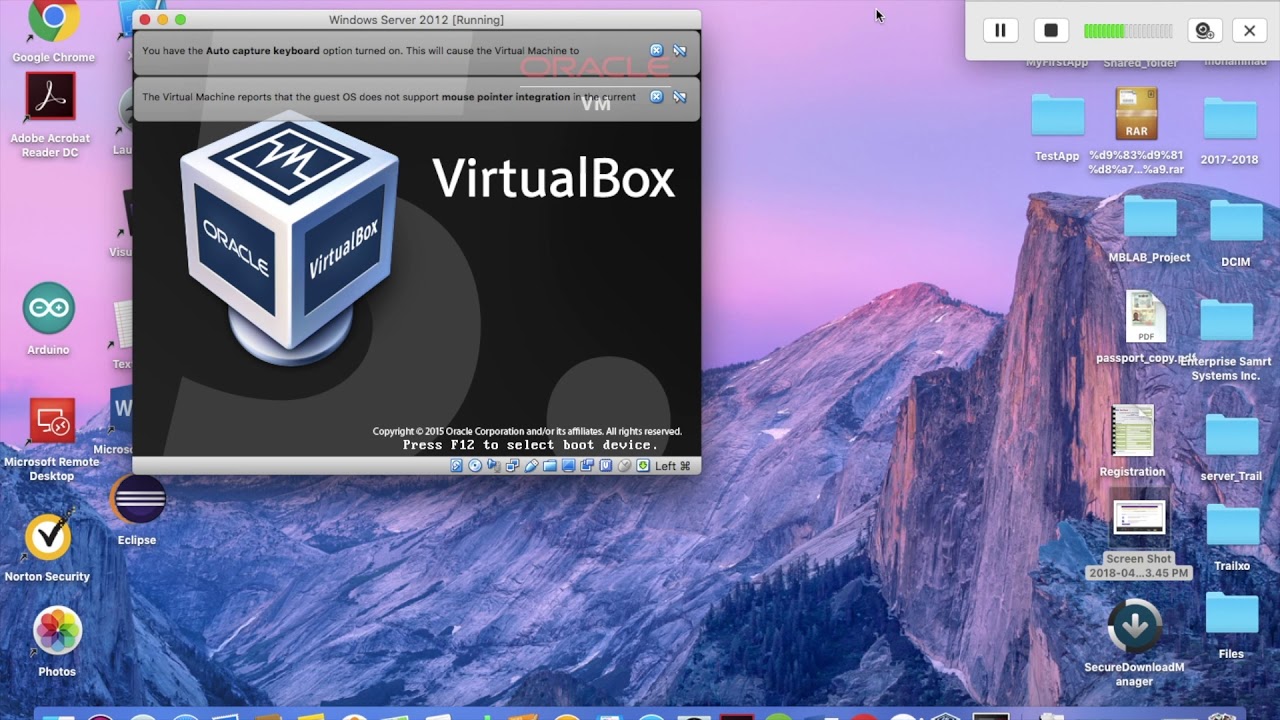The width and height of the screenshot is (1280, 720).
Task: Click the CPU virtualization chip icon in status bar
Action: 606,466
